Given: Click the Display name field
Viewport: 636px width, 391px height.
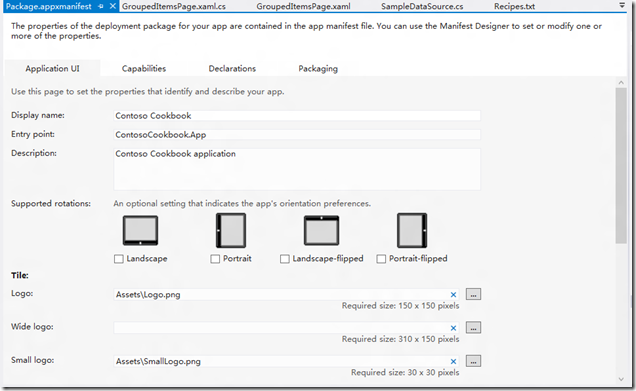Looking at the screenshot, I should point(297,116).
